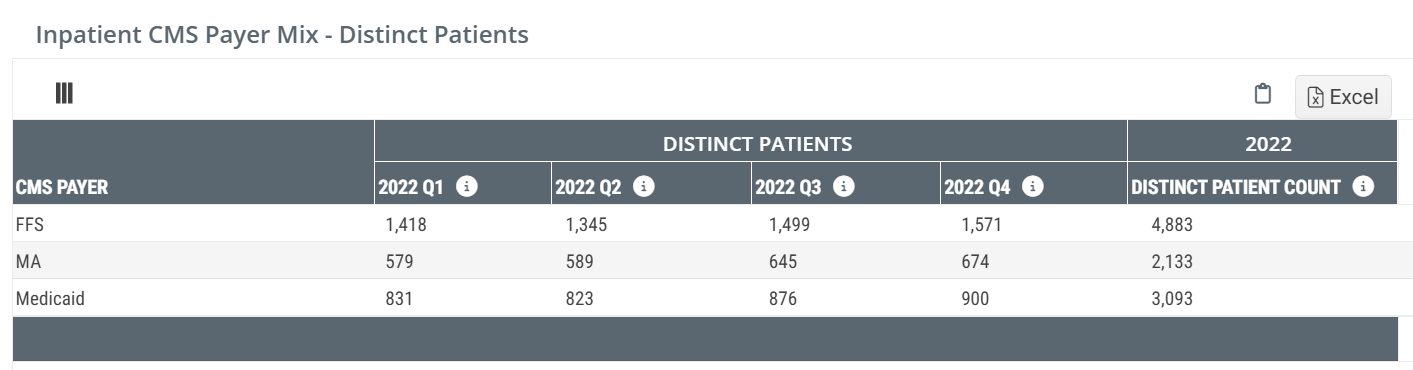Sort by the 2022 Q3 header
1413x370 pixels.
point(790,187)
